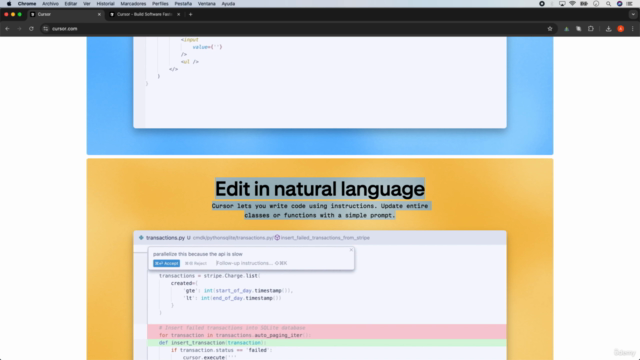Bookmark this page with the star icon
The height and width of the screenshot is (360, 640).
click(x=550, y=29)
